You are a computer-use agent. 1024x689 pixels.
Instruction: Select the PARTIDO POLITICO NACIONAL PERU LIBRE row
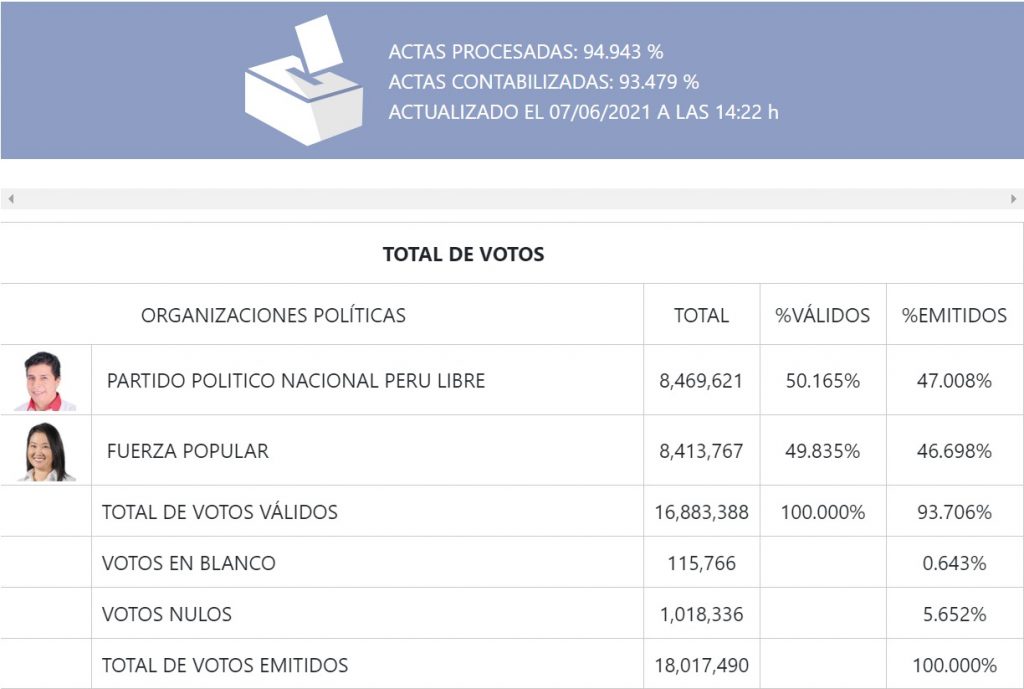click(x=295, y=381)
